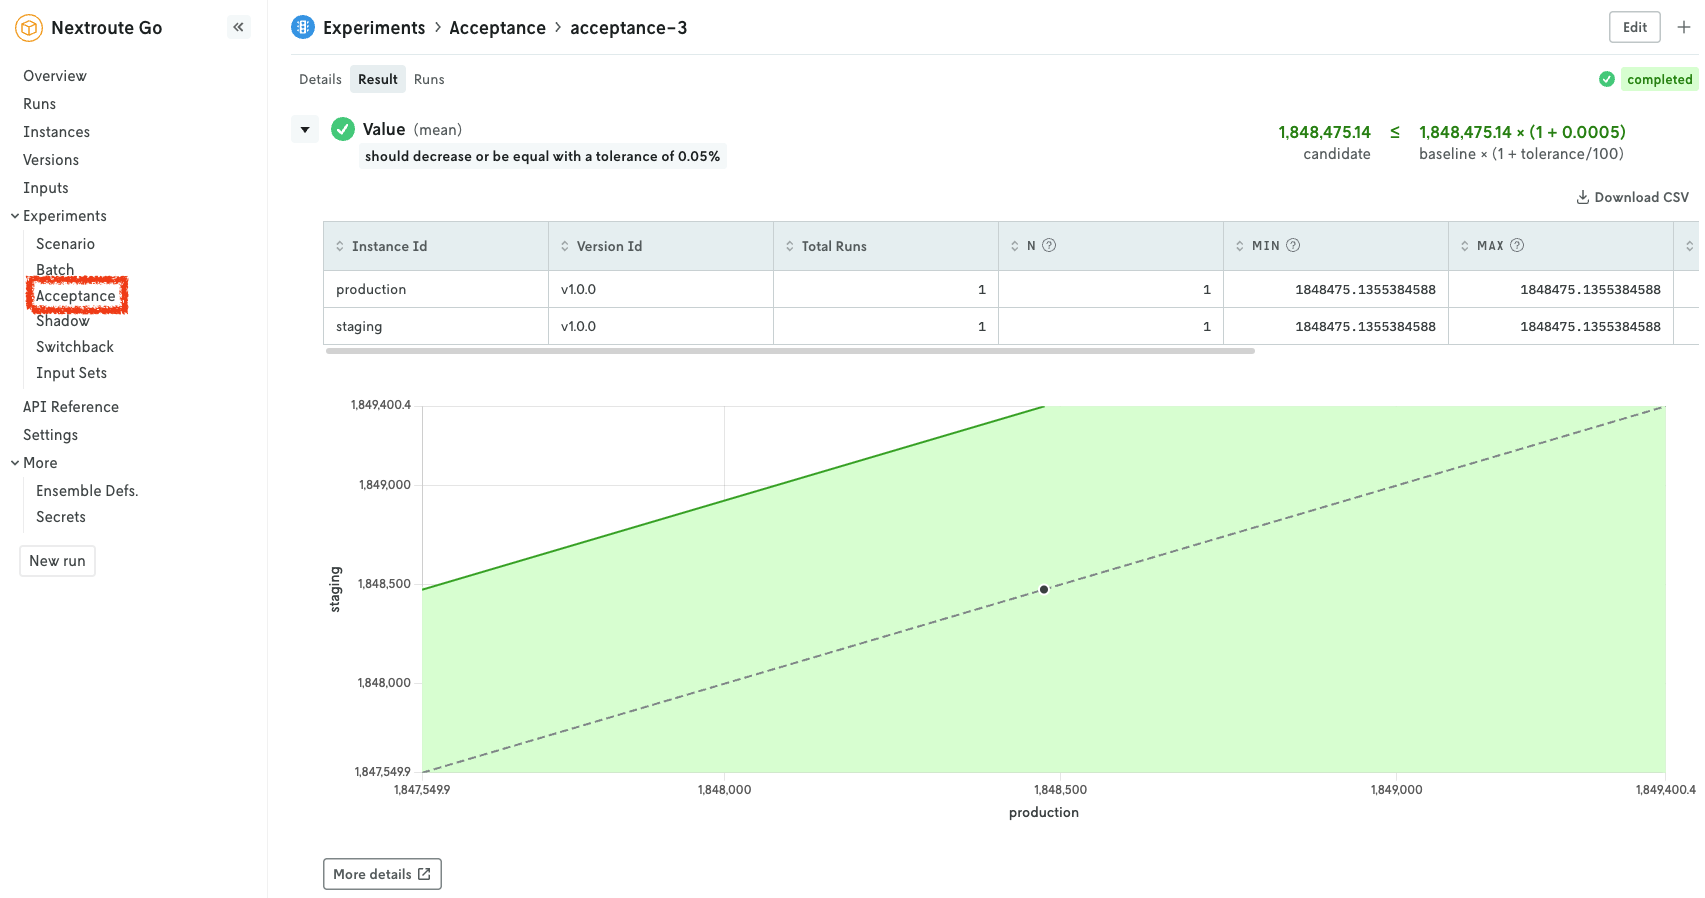1705x898 pixels.
Task: Click the data point on chart
Action: pyautogui.click(x=1044, y=589)
